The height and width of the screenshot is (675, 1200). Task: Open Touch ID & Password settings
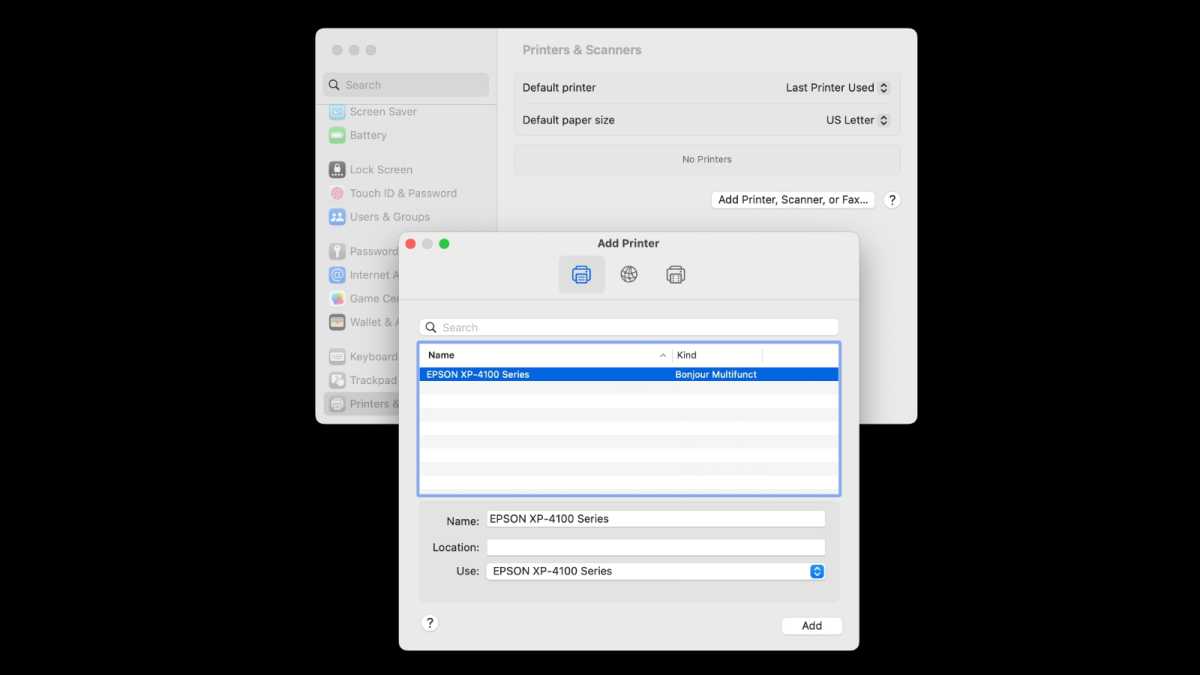tap(393, 193)
